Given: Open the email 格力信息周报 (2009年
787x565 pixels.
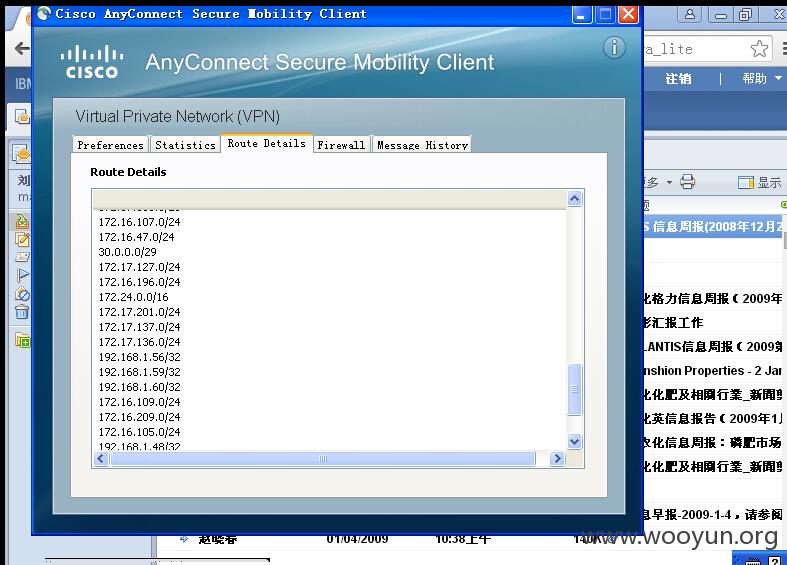Looking at the screenshot, I should 713,299.
